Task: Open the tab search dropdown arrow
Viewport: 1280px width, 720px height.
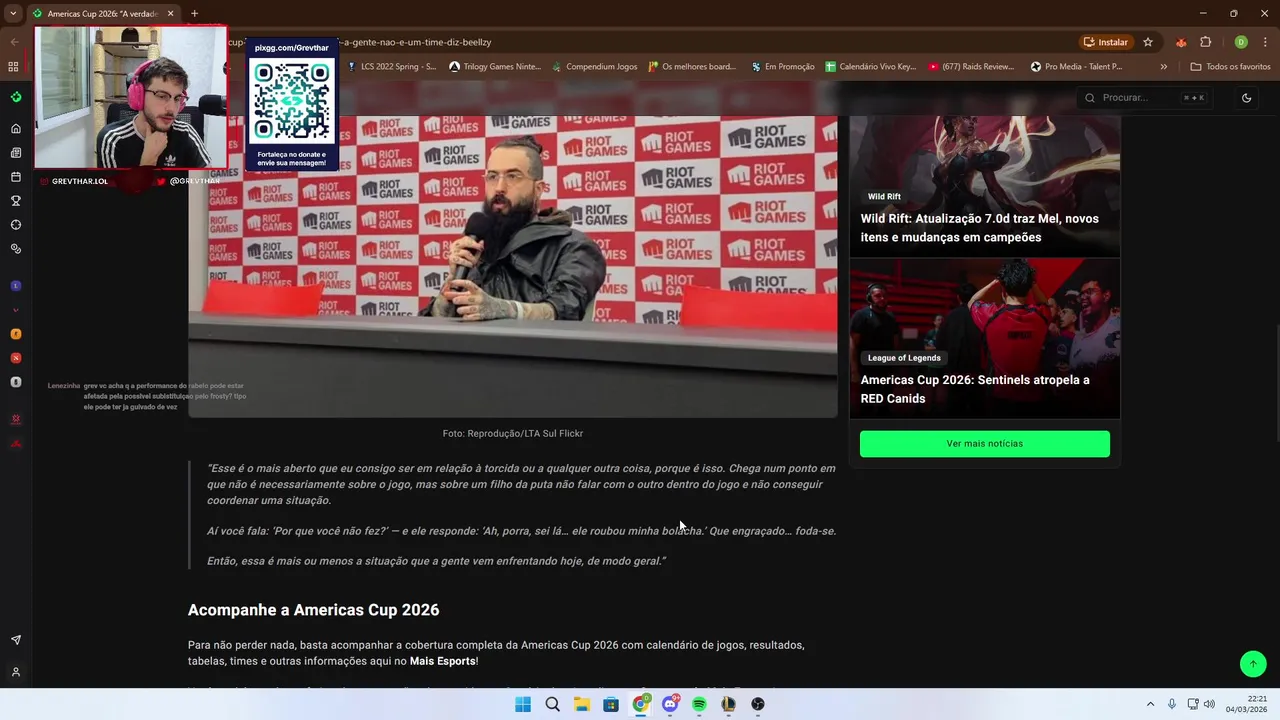Action: (13, 13)
